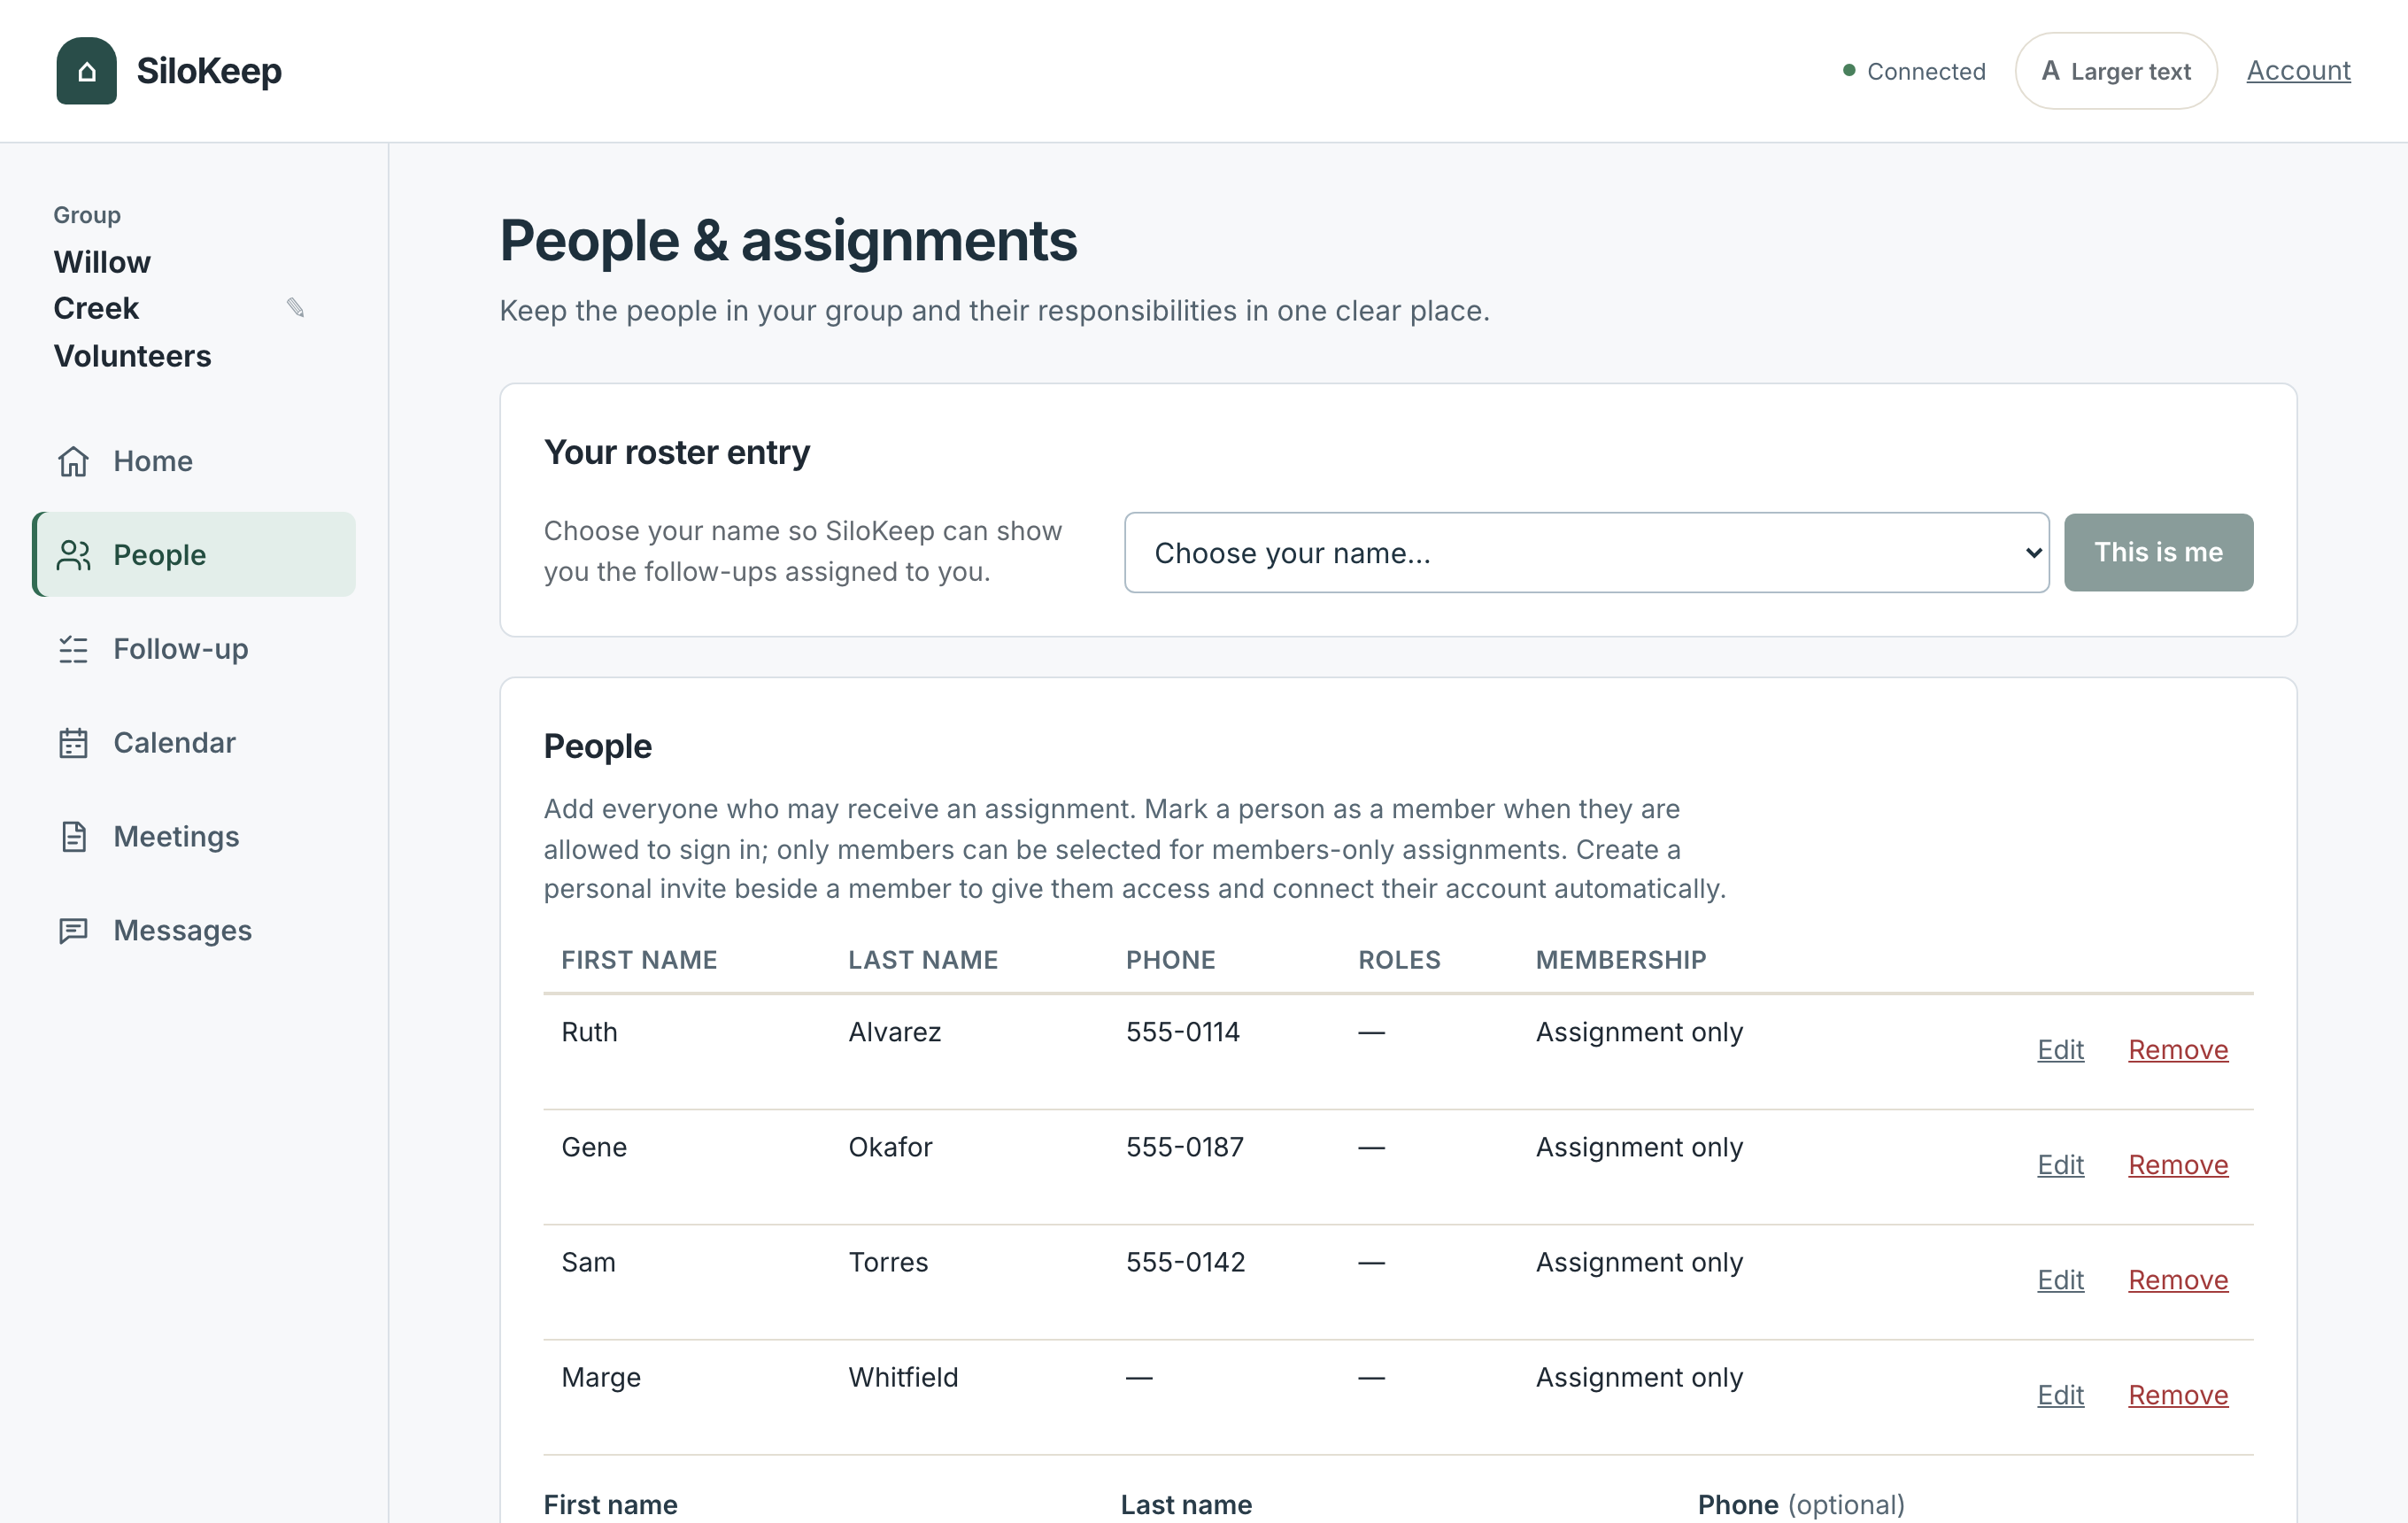
Task: Remove Sam Torres from roster
Action: [2178, 1280]
